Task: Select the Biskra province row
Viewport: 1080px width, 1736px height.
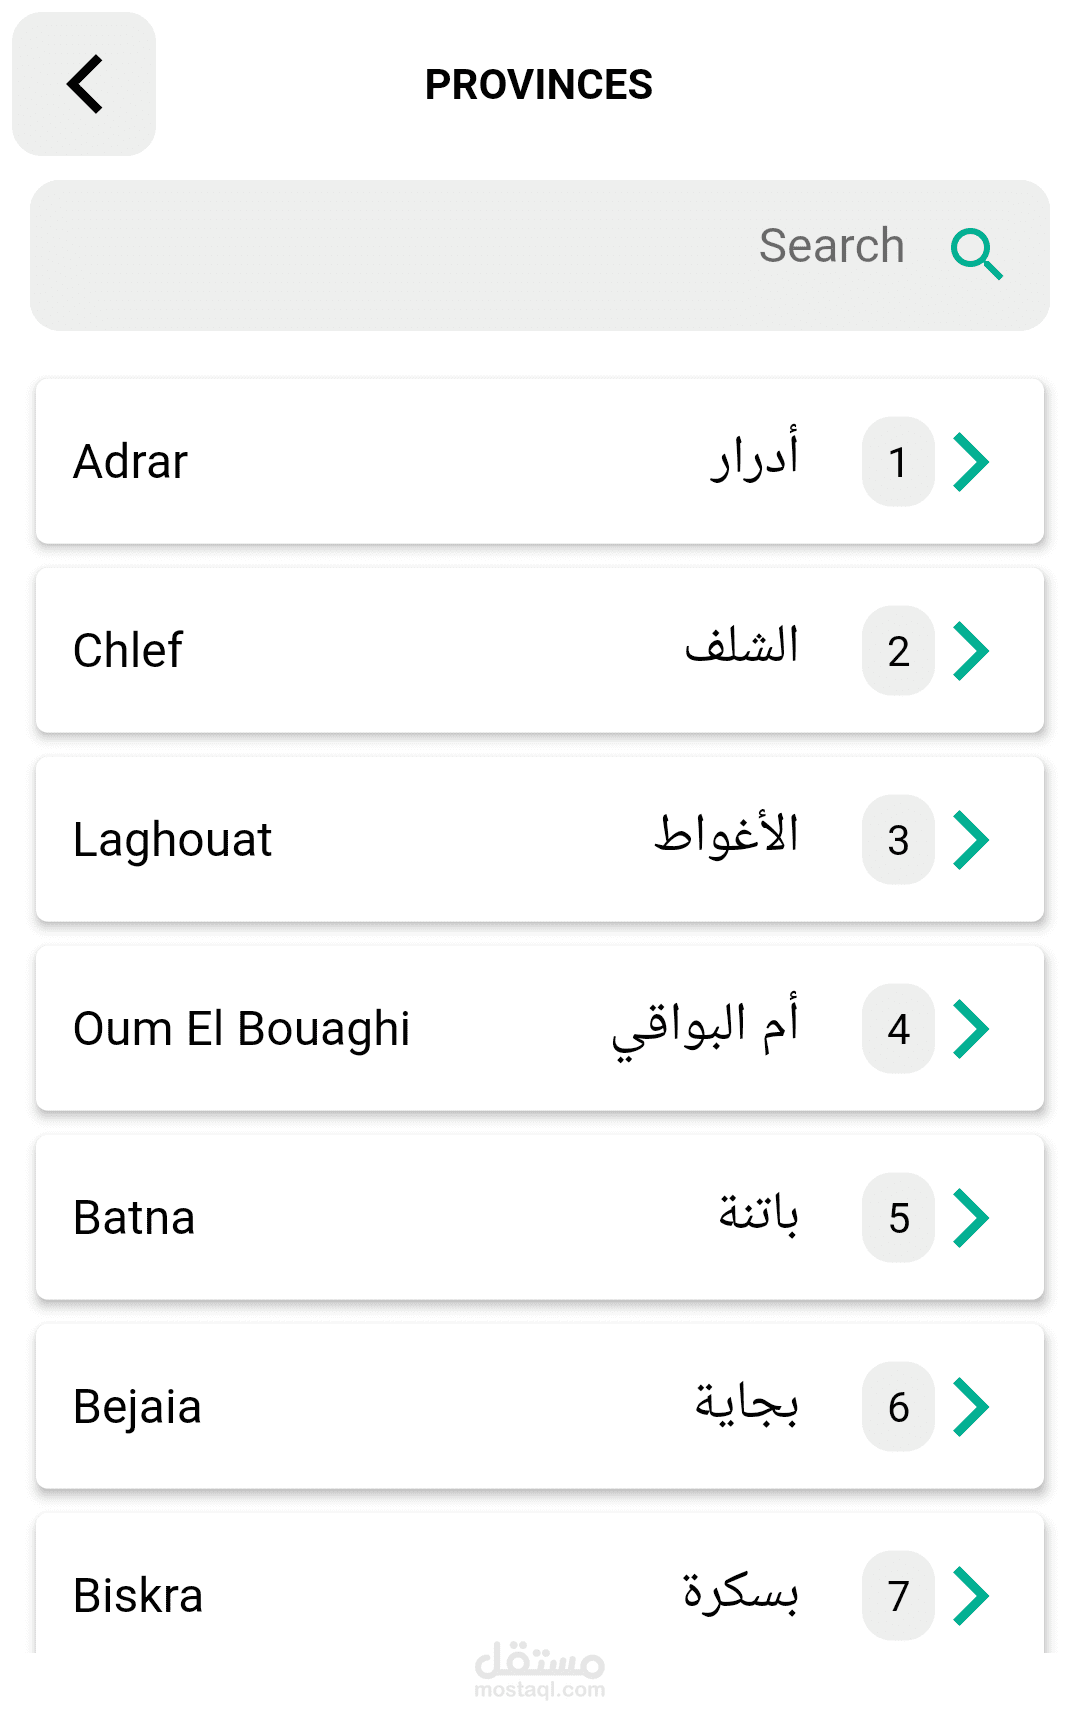Action: tap(400, 1594)
